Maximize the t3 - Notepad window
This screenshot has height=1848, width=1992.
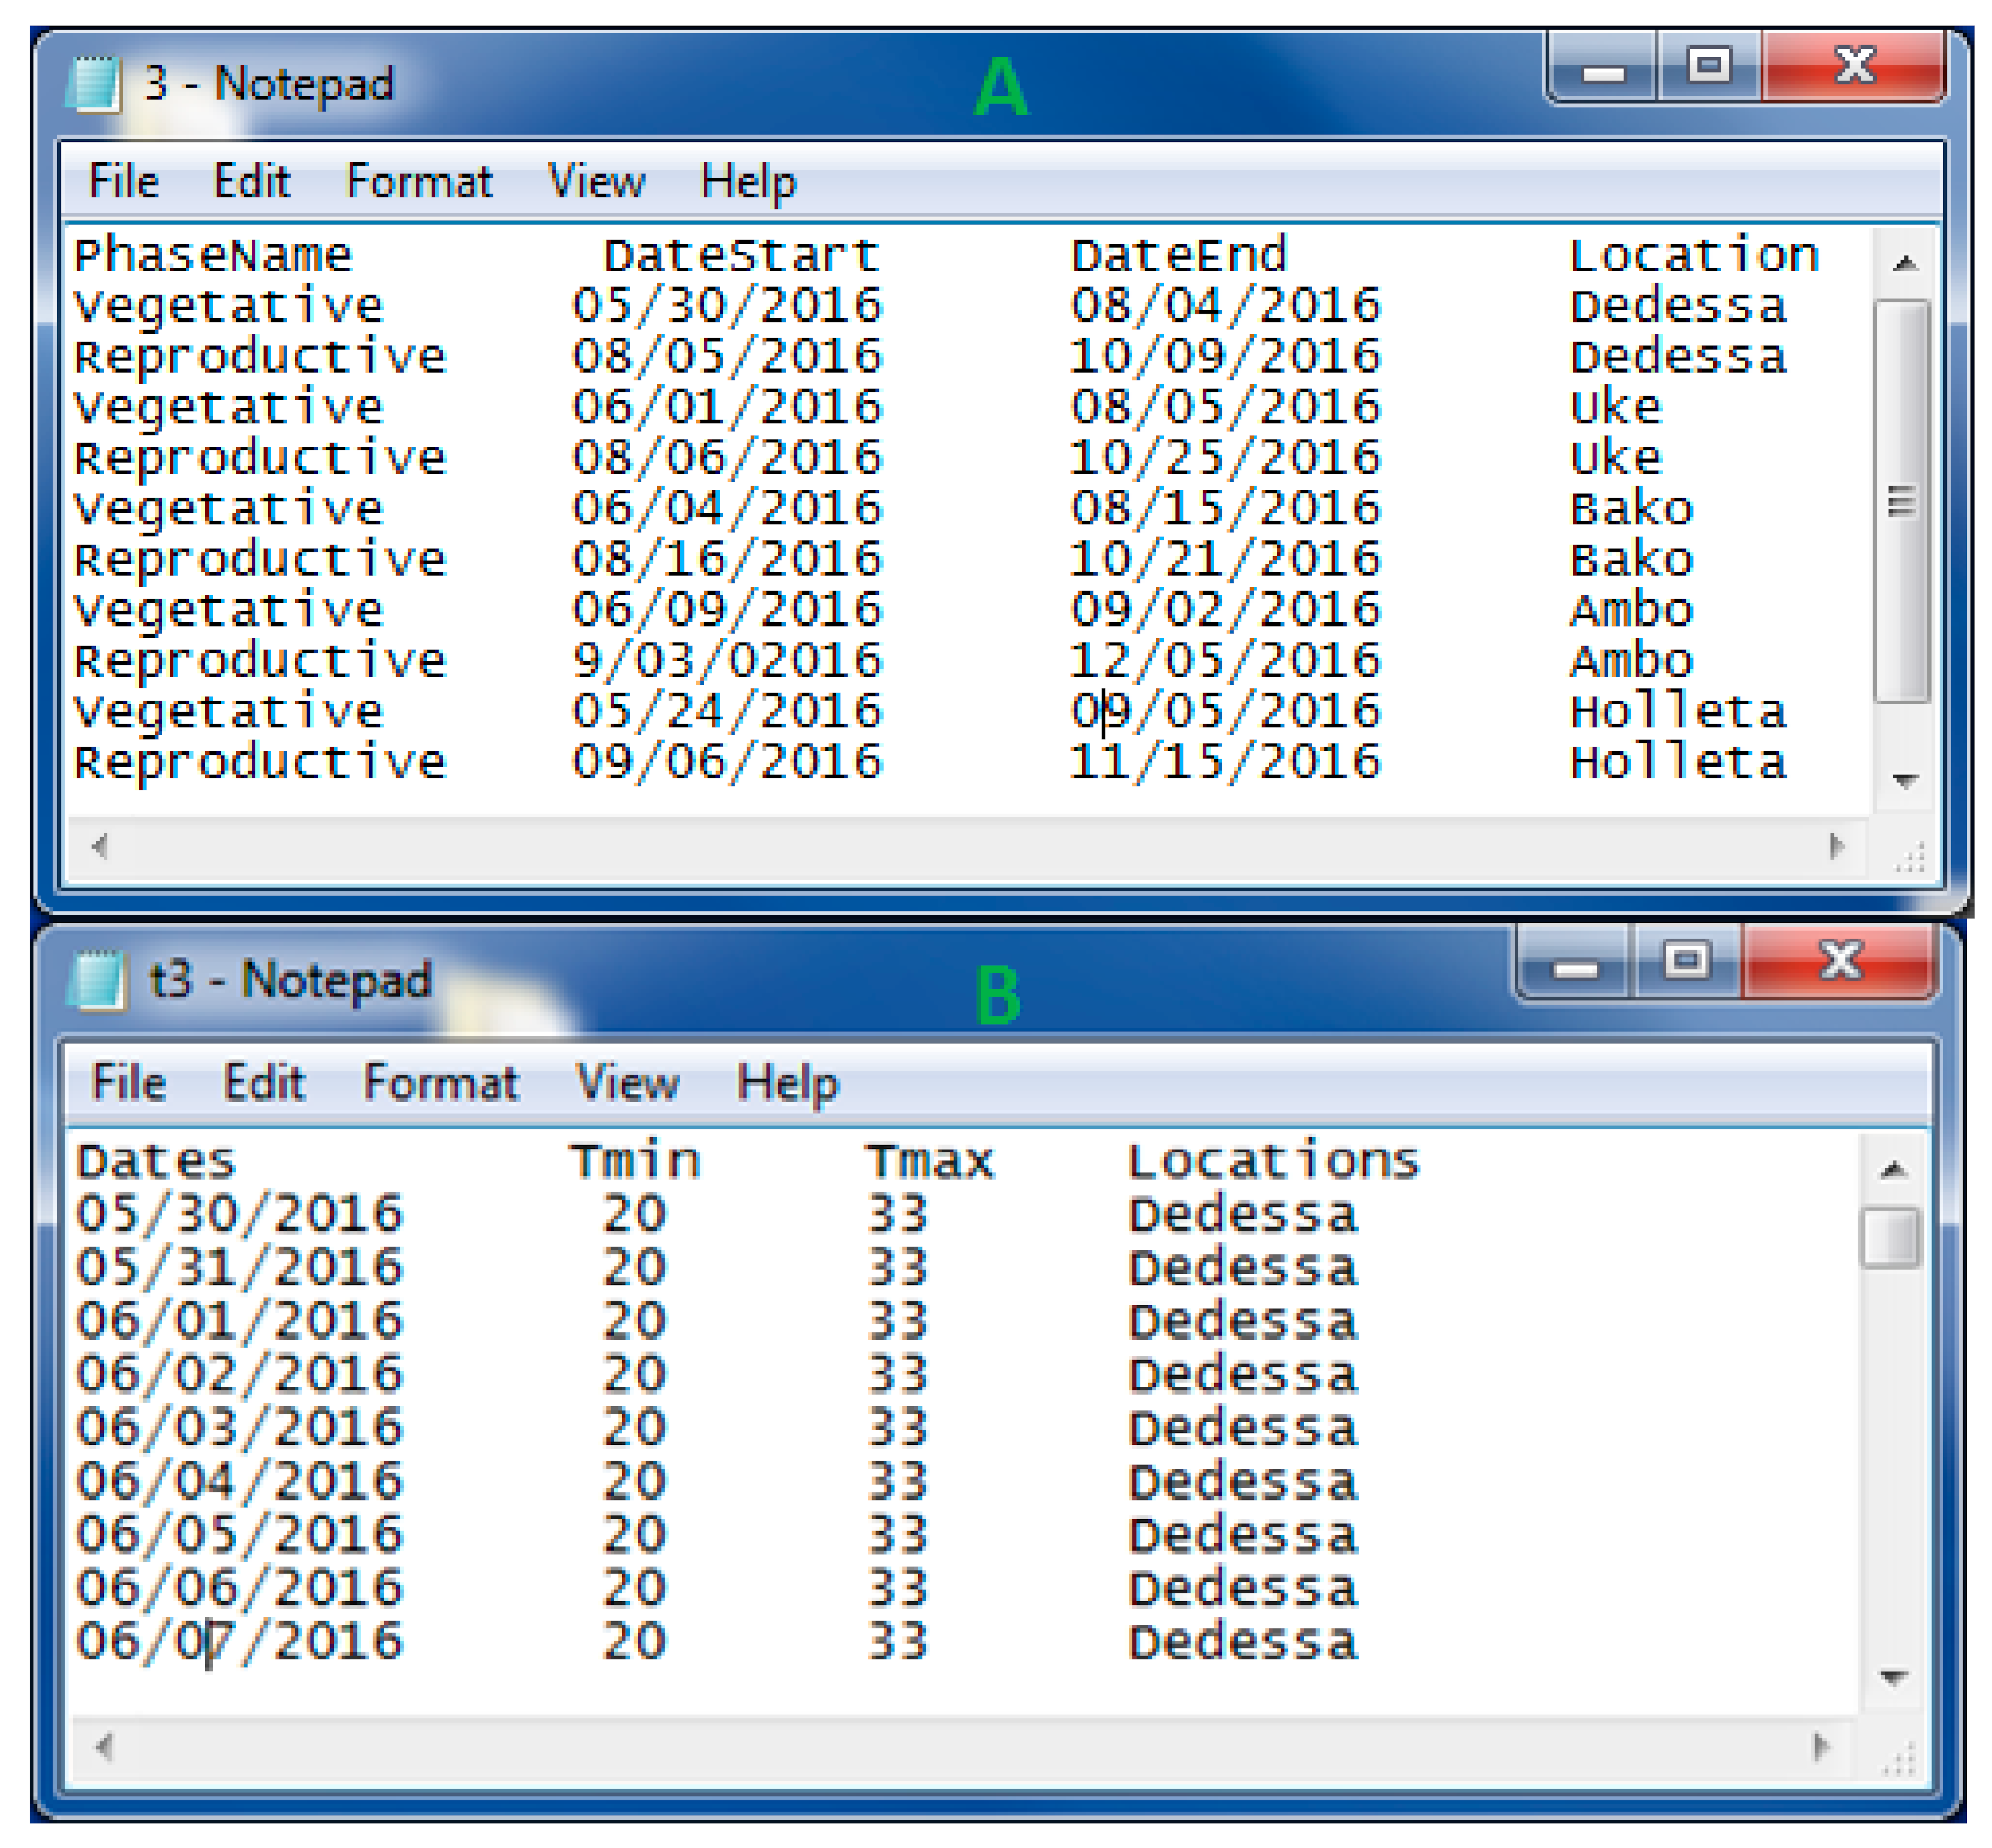pos(1687,962)
